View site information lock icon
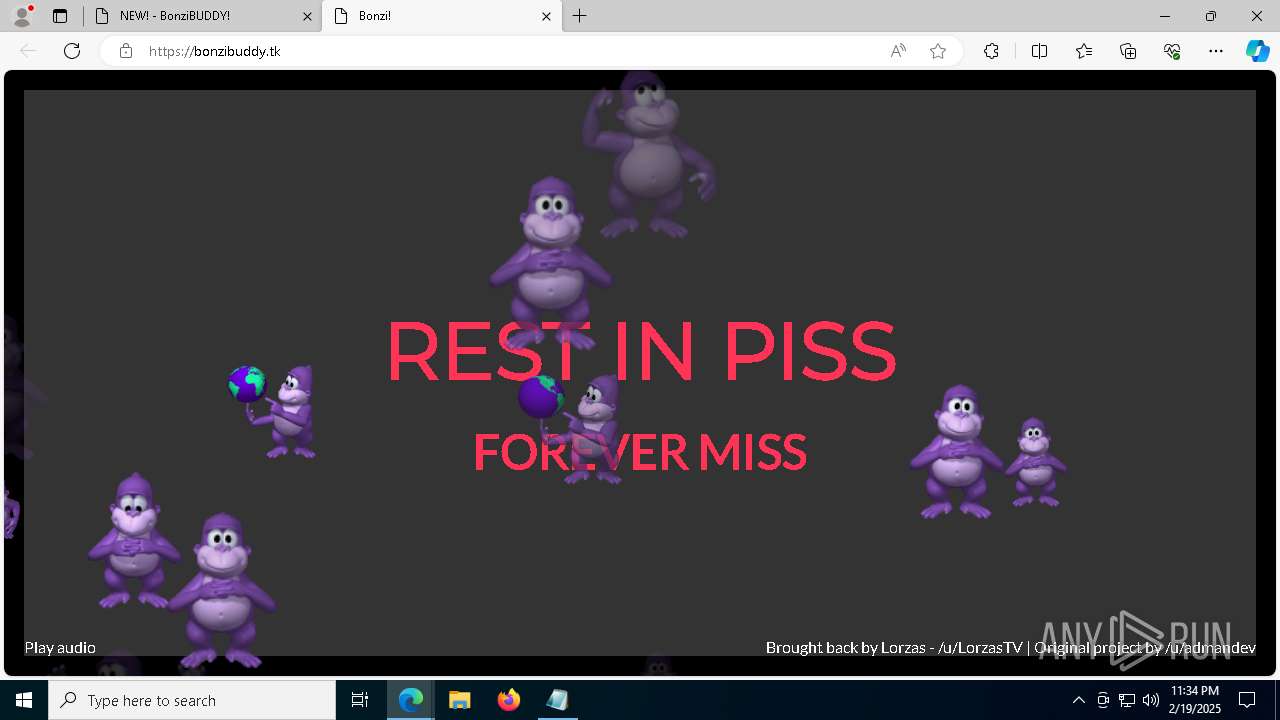 coord(126,51)
